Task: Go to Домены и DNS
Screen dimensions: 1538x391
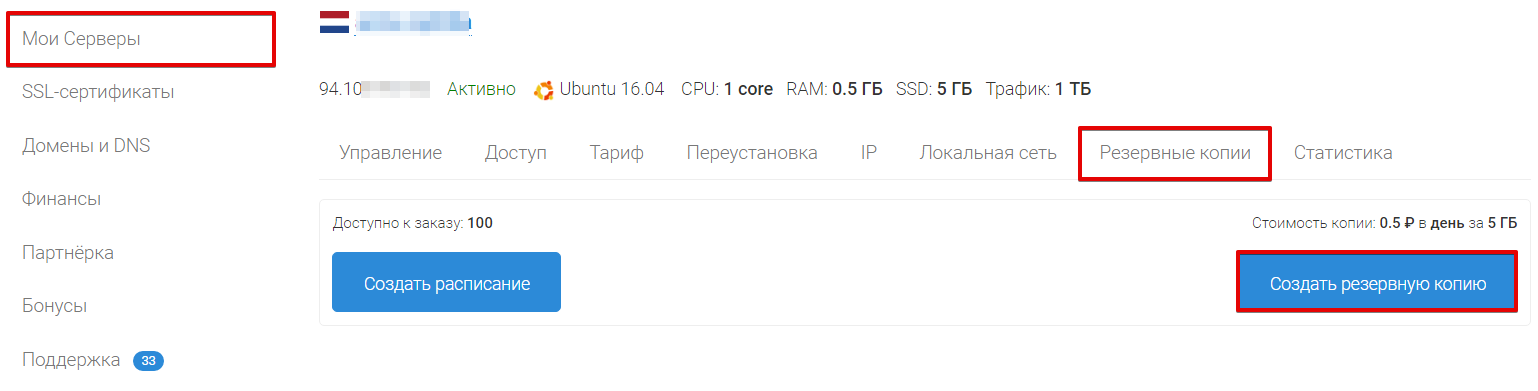Action: 86,146
